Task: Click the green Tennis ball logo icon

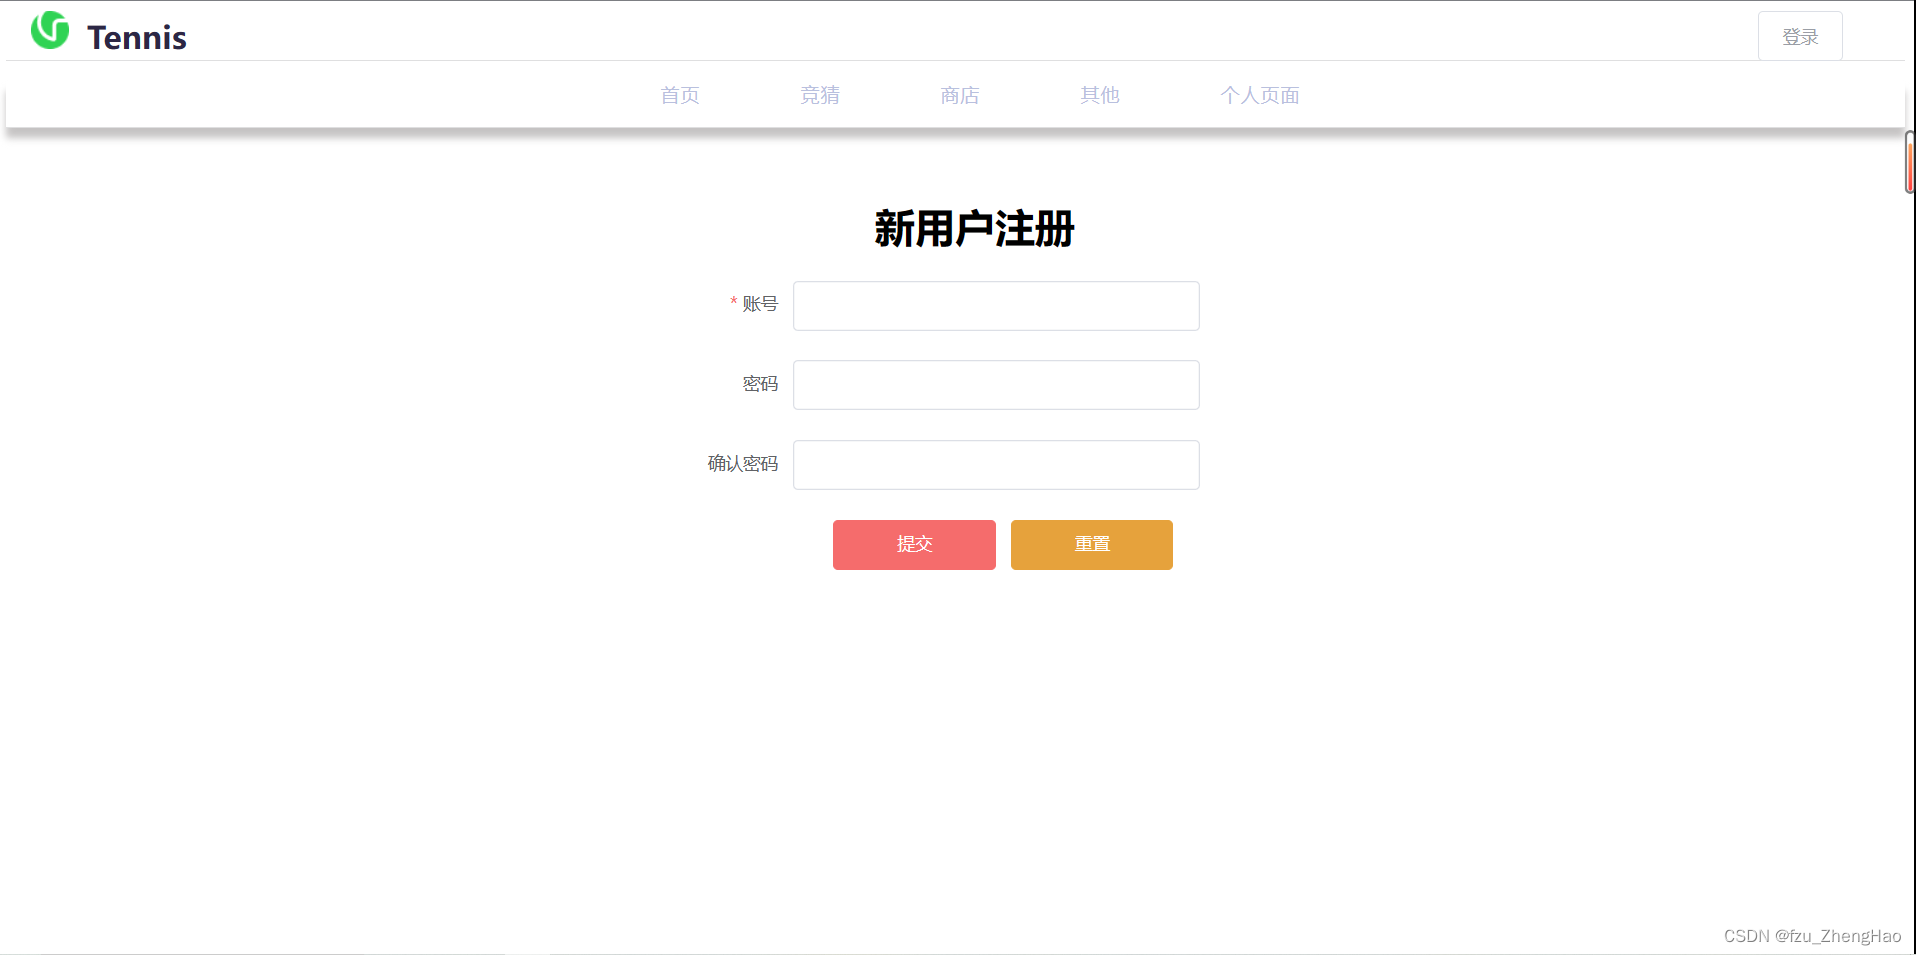Action: click(x=50, y=31)
